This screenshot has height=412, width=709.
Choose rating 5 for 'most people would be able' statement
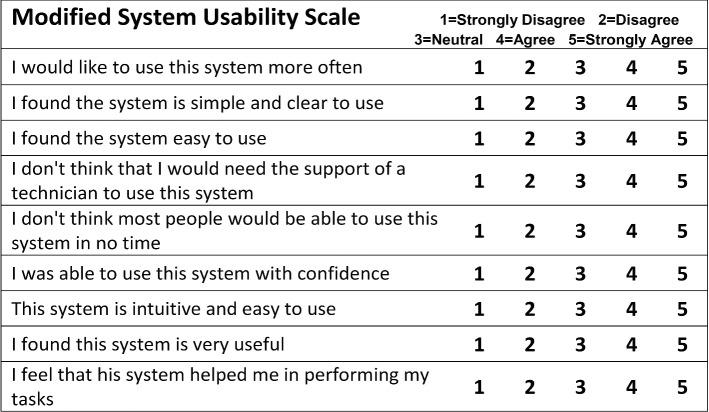pos(682,231)
